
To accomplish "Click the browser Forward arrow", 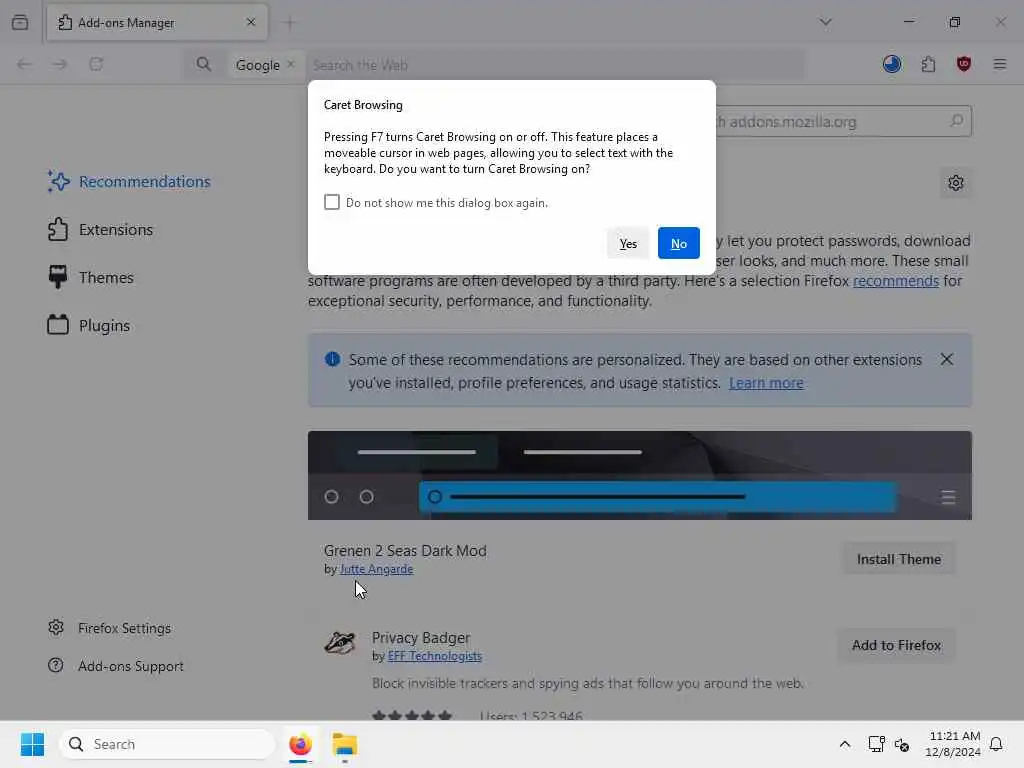I will 60,64.
